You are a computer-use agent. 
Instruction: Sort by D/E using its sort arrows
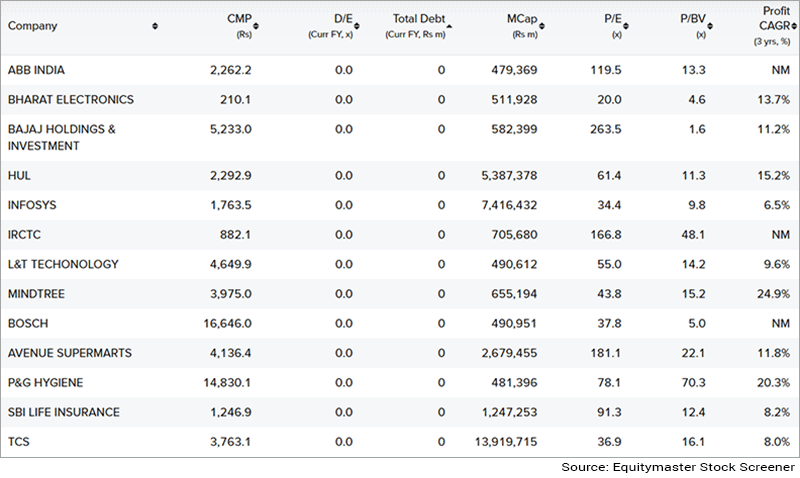click(357, 26)
